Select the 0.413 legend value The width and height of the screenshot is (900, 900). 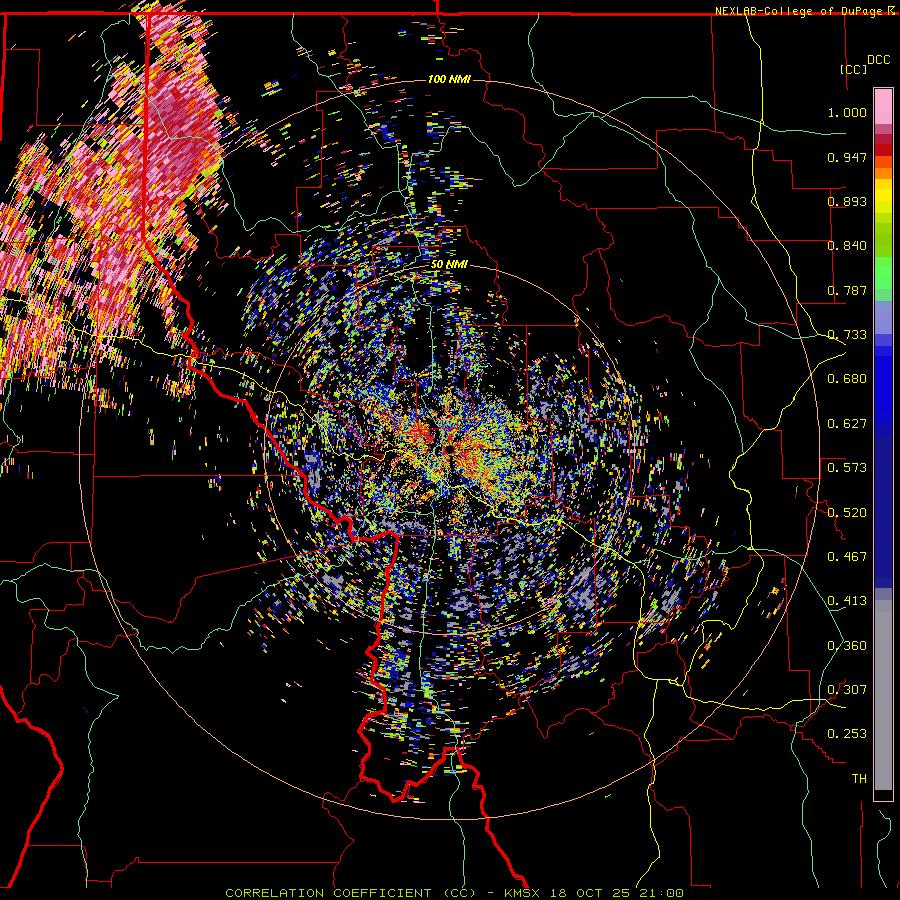tap(847, 601)
